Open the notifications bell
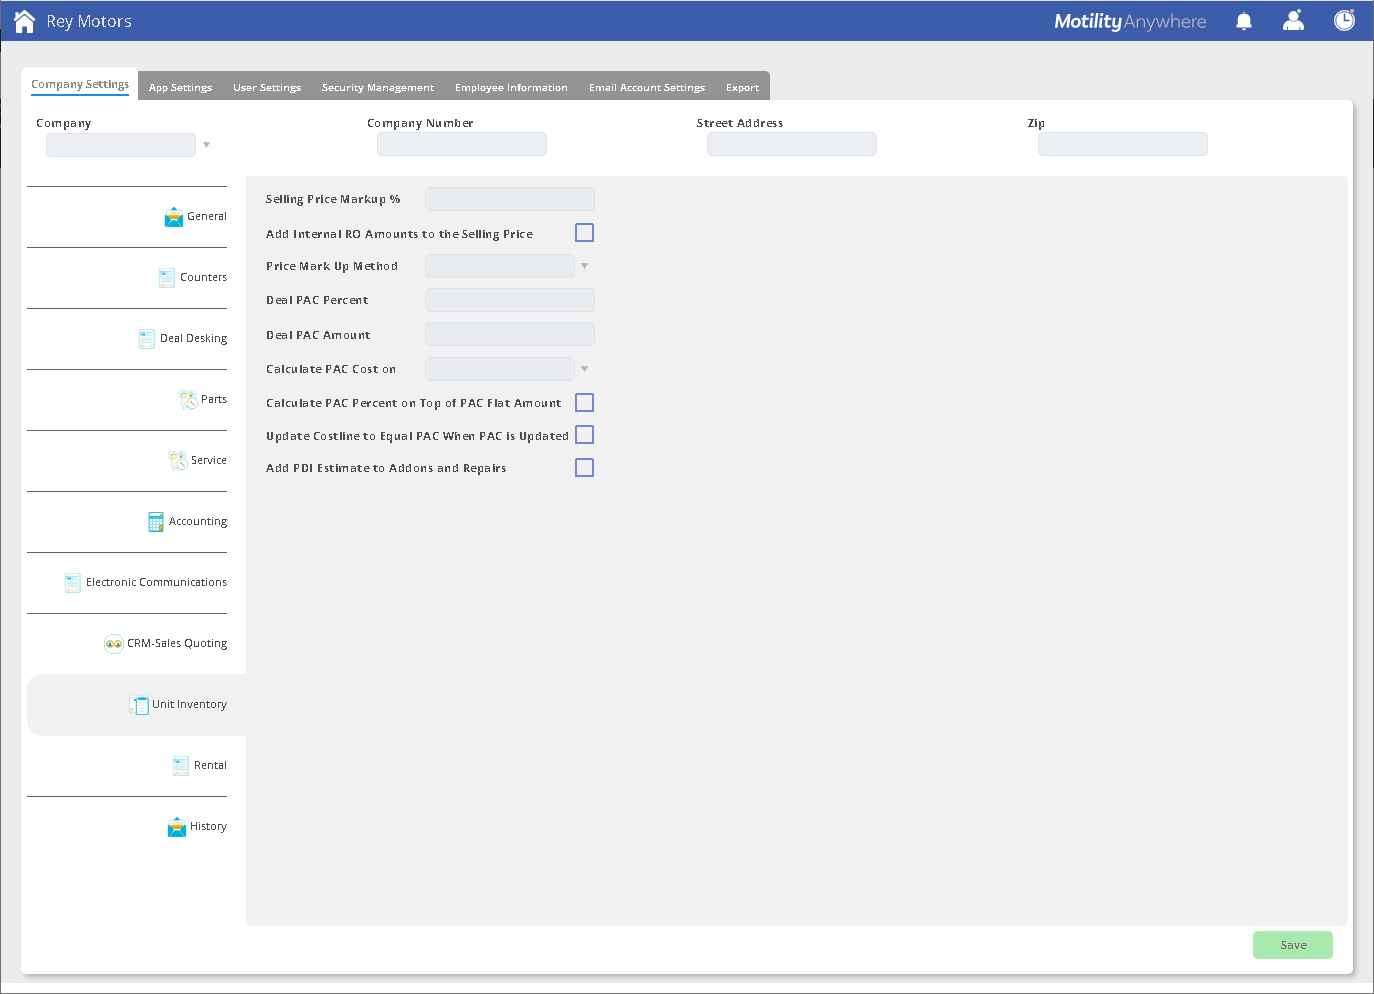 click(1244, 21)
